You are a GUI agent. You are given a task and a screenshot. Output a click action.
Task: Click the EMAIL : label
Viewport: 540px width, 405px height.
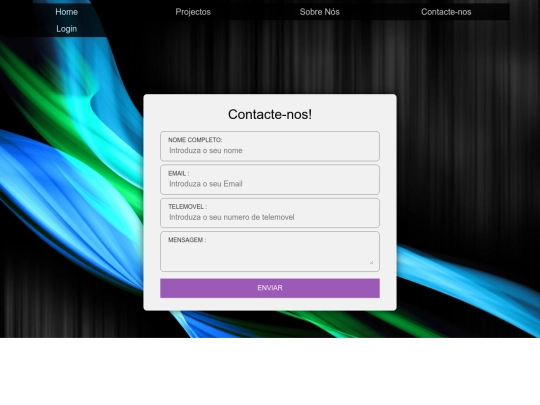(x=178, y=173)
